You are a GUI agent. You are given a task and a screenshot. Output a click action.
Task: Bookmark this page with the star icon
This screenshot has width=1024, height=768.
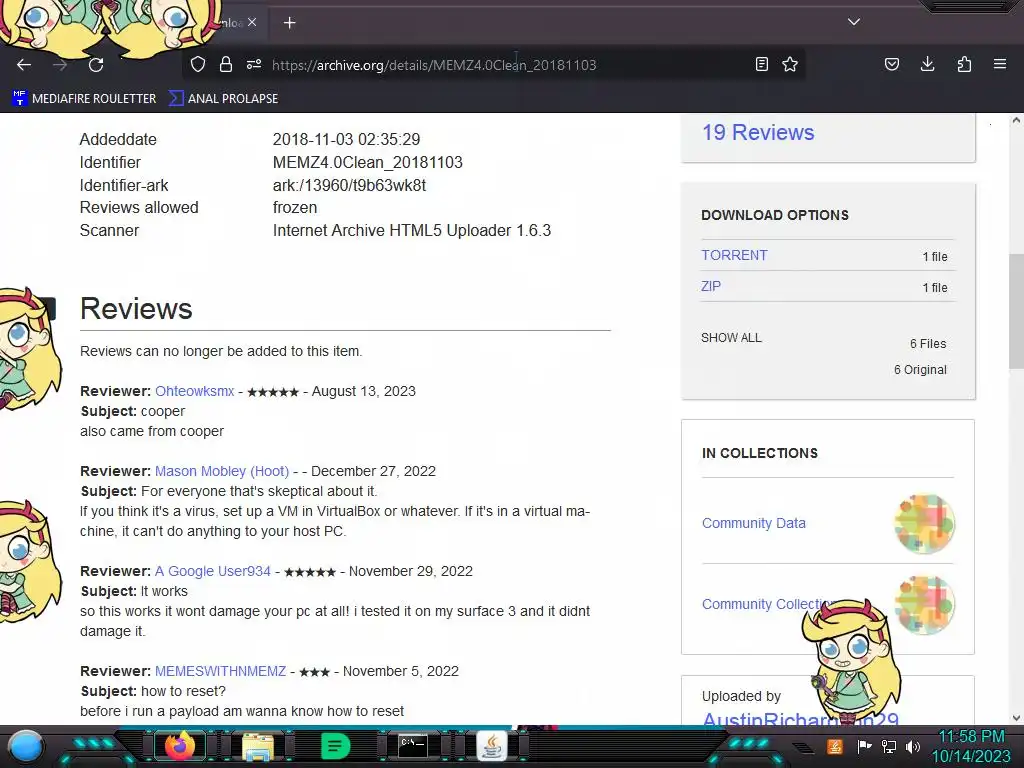pos(790,64)
